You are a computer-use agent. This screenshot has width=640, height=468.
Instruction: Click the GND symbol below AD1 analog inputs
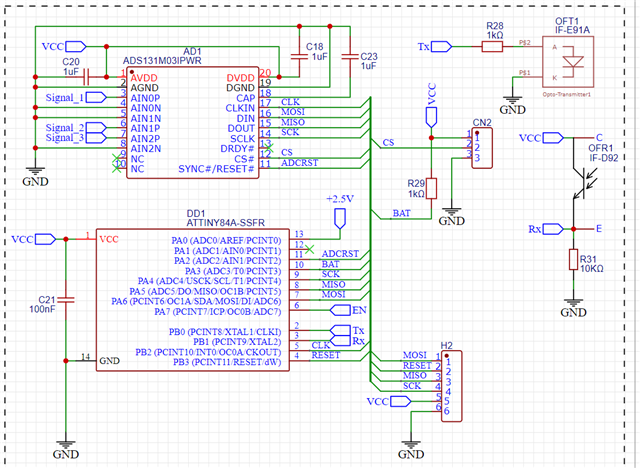pyautogui.click(x=36, y=171)
